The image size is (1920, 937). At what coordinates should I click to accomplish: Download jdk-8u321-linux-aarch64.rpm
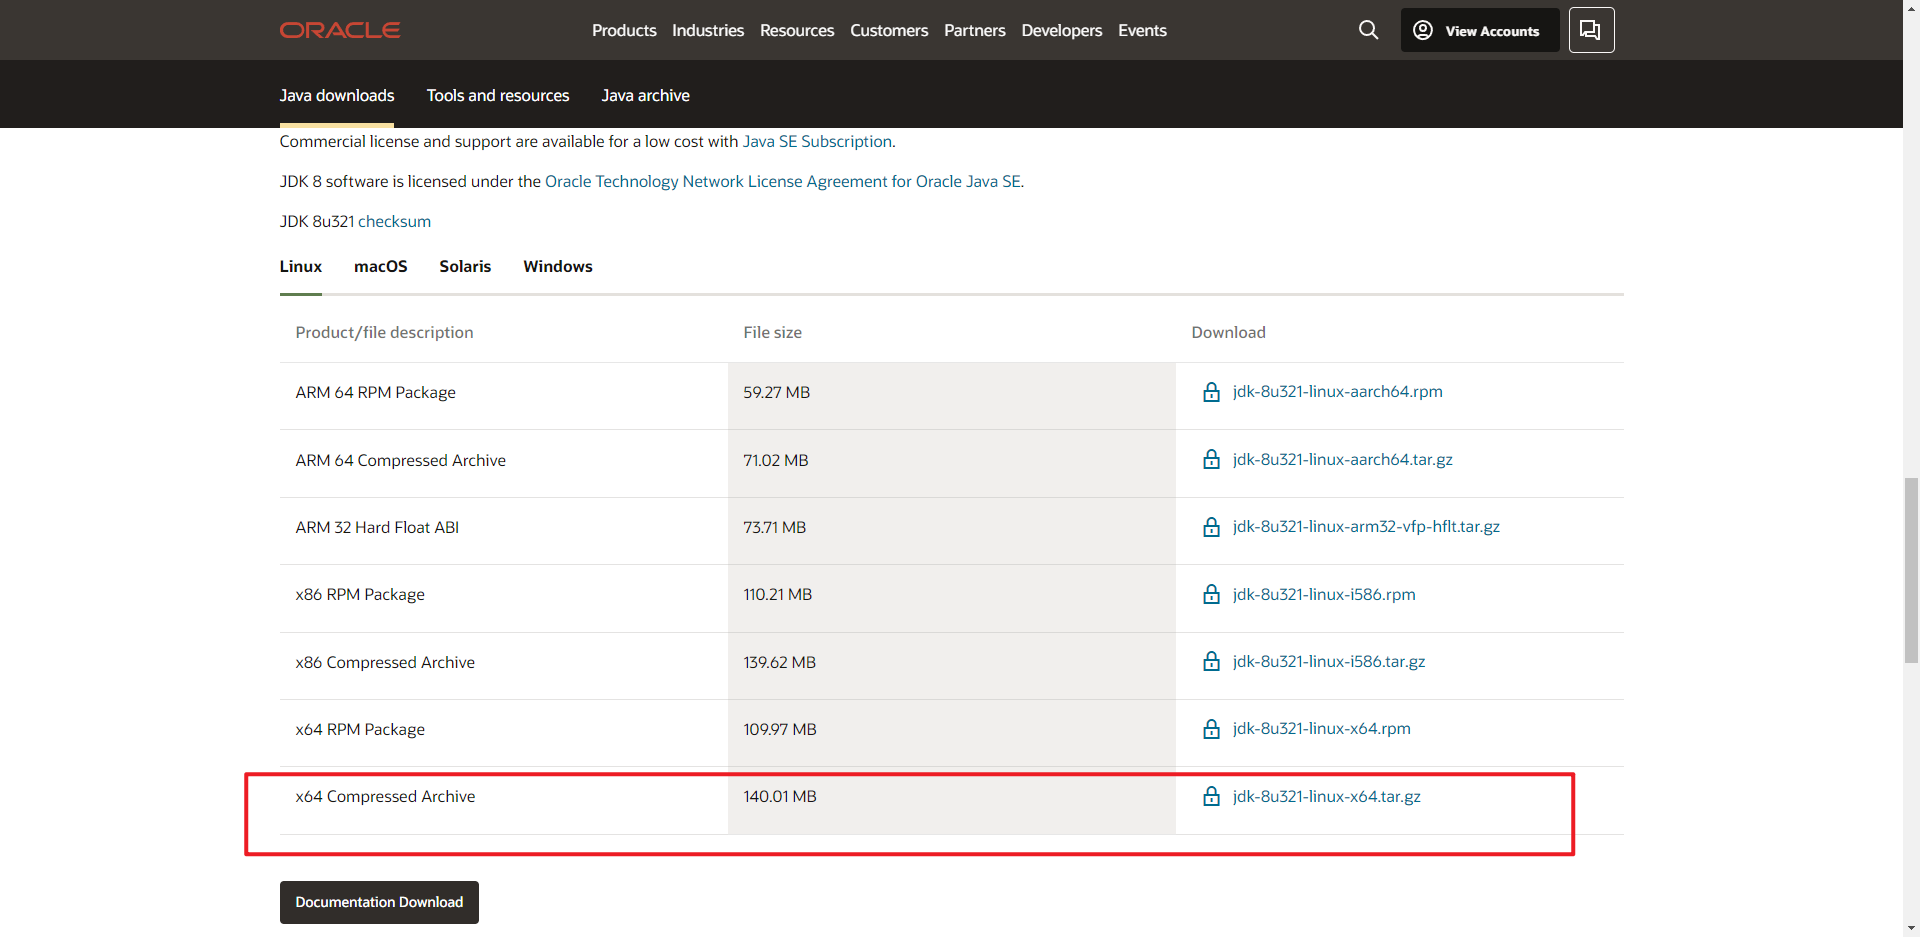click(x=1337, y=391)
